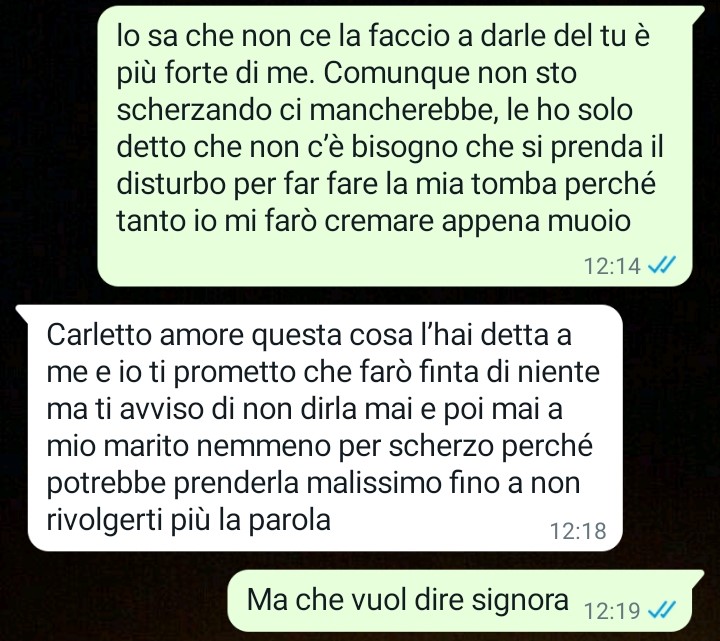720x641 pixels.
Task: Click the blue read ticks beside 12:14
Action: 662,265
